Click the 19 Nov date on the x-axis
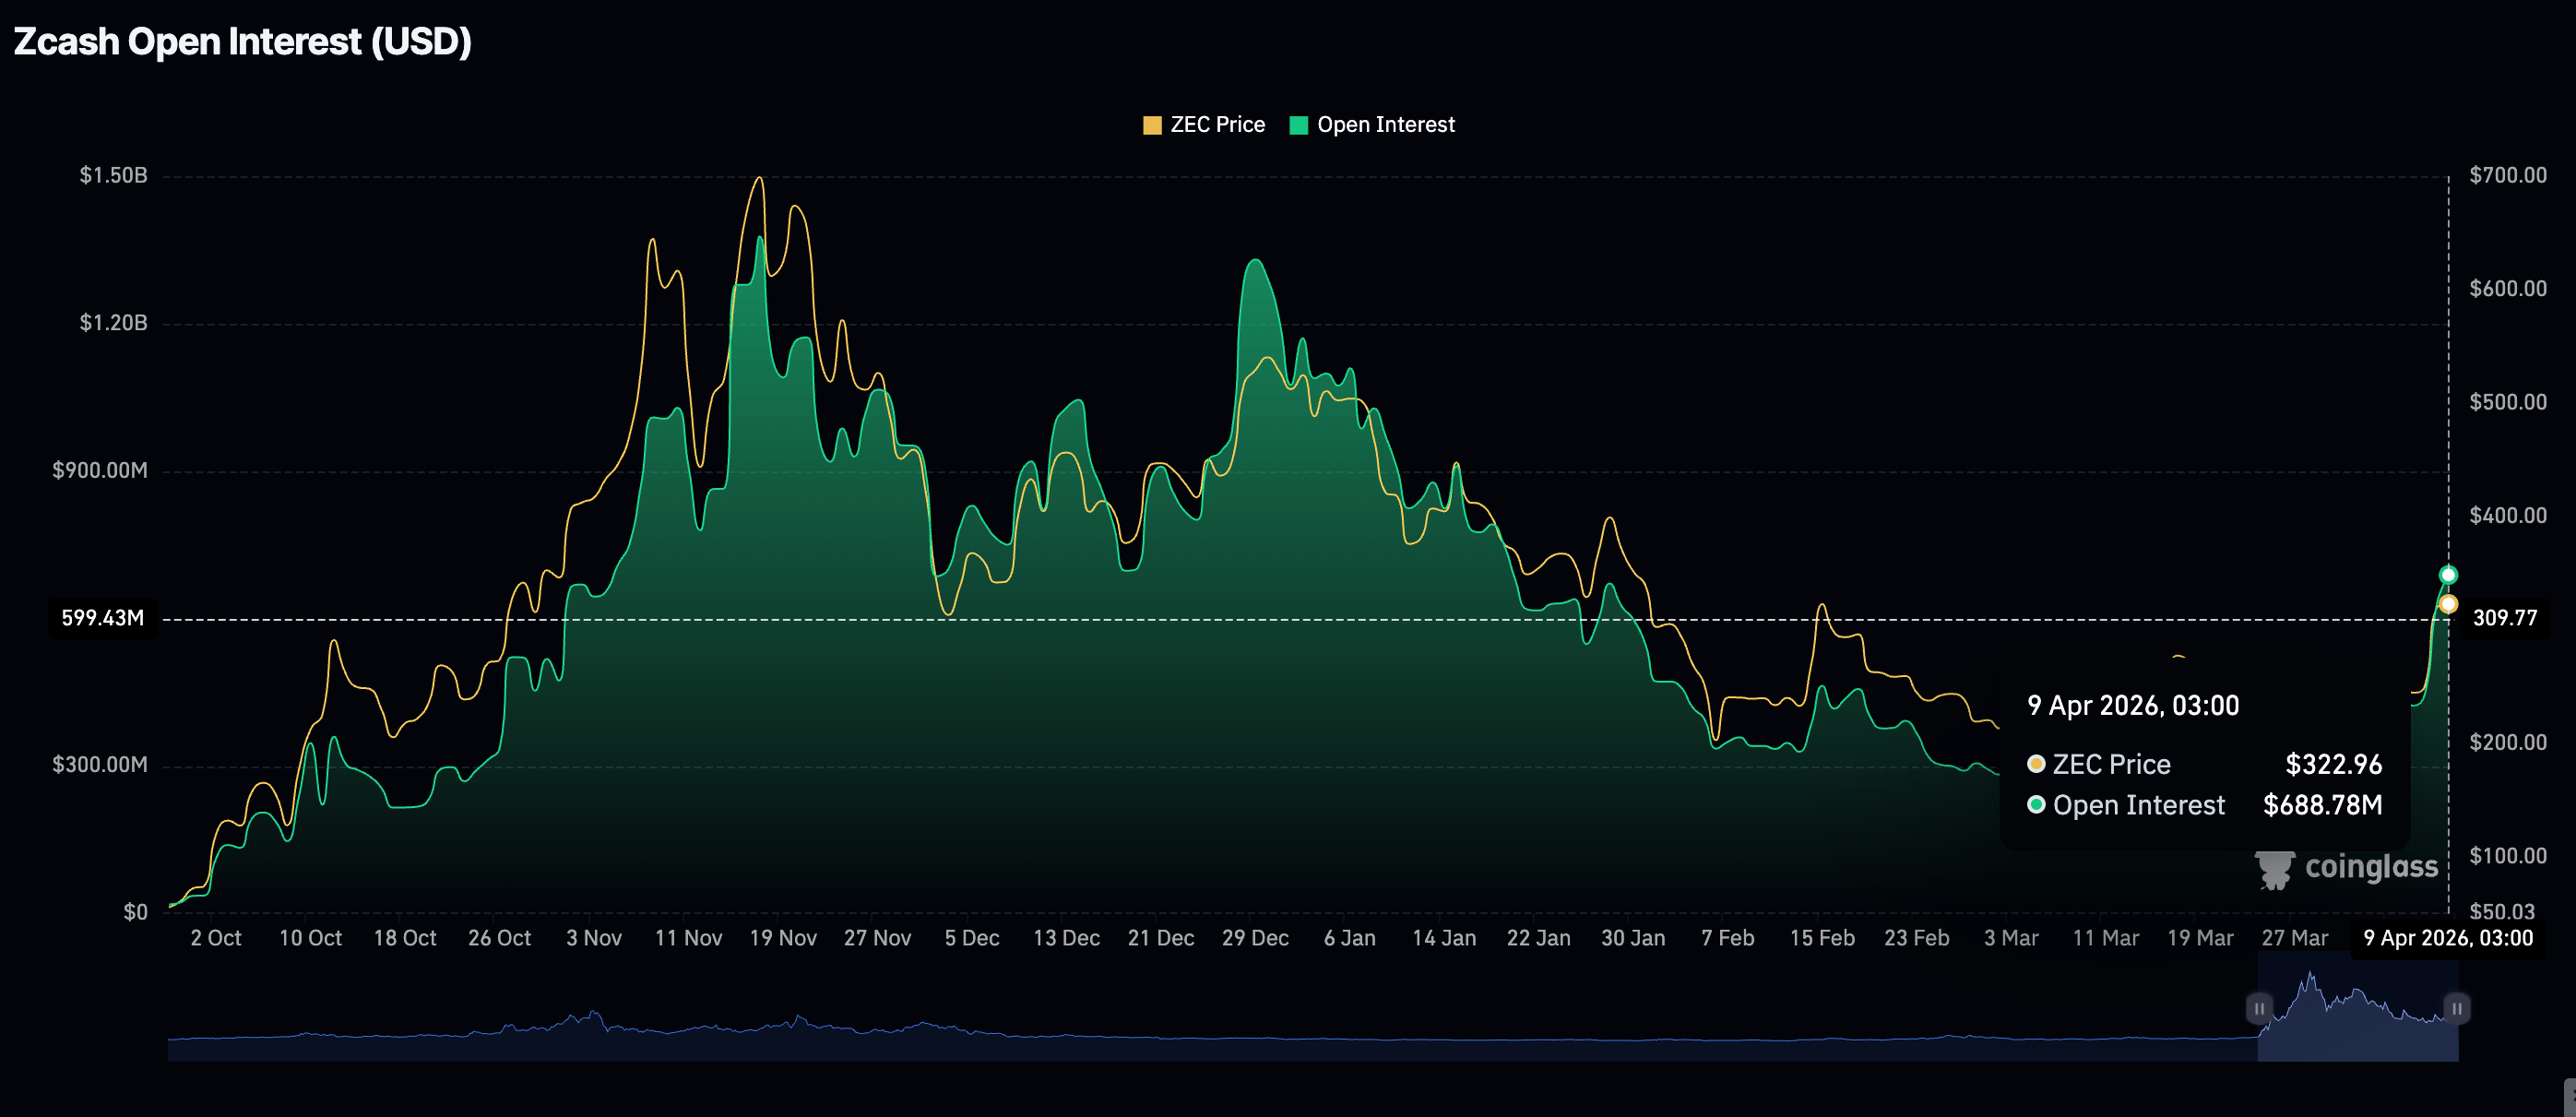 click(x=782, y=938)
